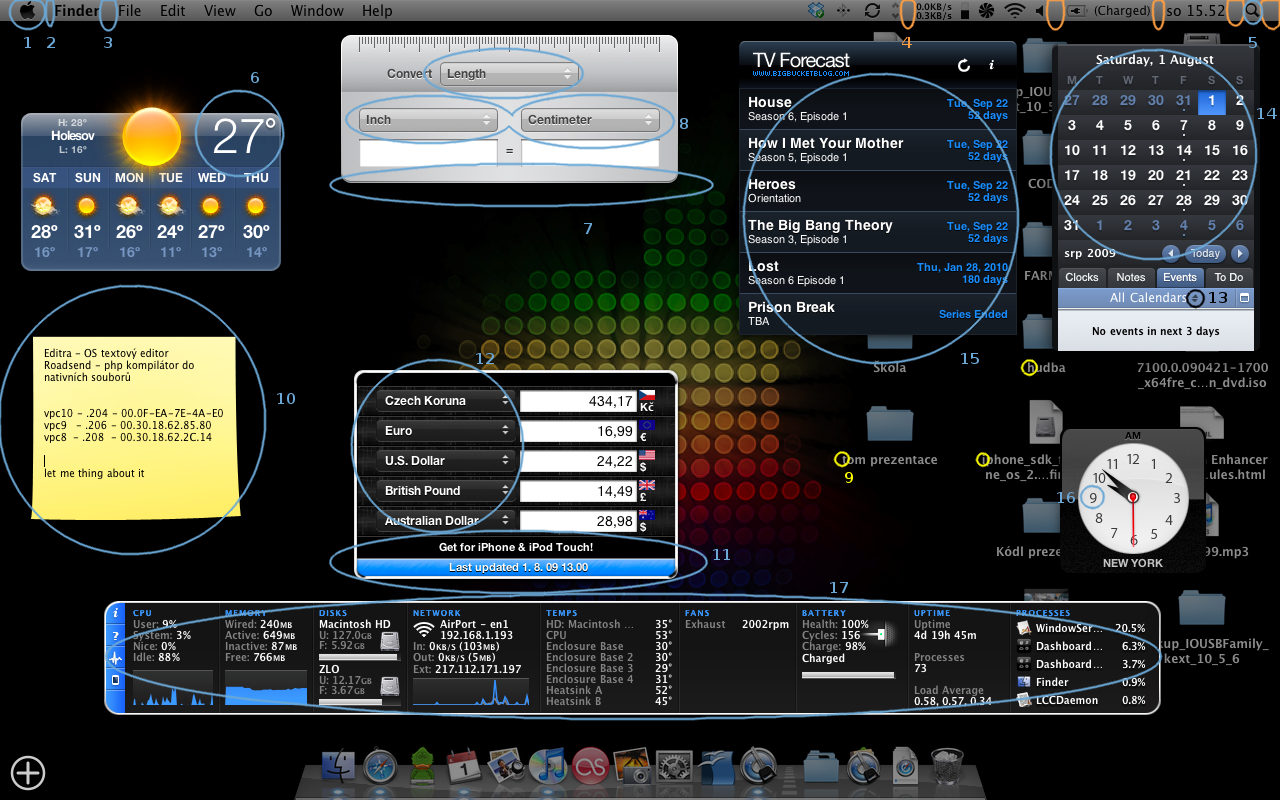The image size is (1280, 800).
Task: Open the Window menu
Action: pos(317,11)
